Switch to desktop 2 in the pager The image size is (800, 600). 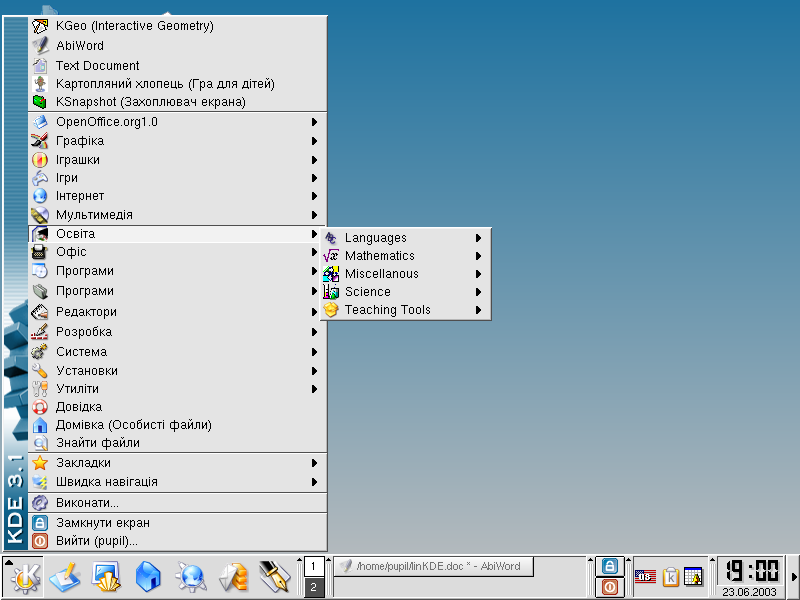[x=313, y=587]
